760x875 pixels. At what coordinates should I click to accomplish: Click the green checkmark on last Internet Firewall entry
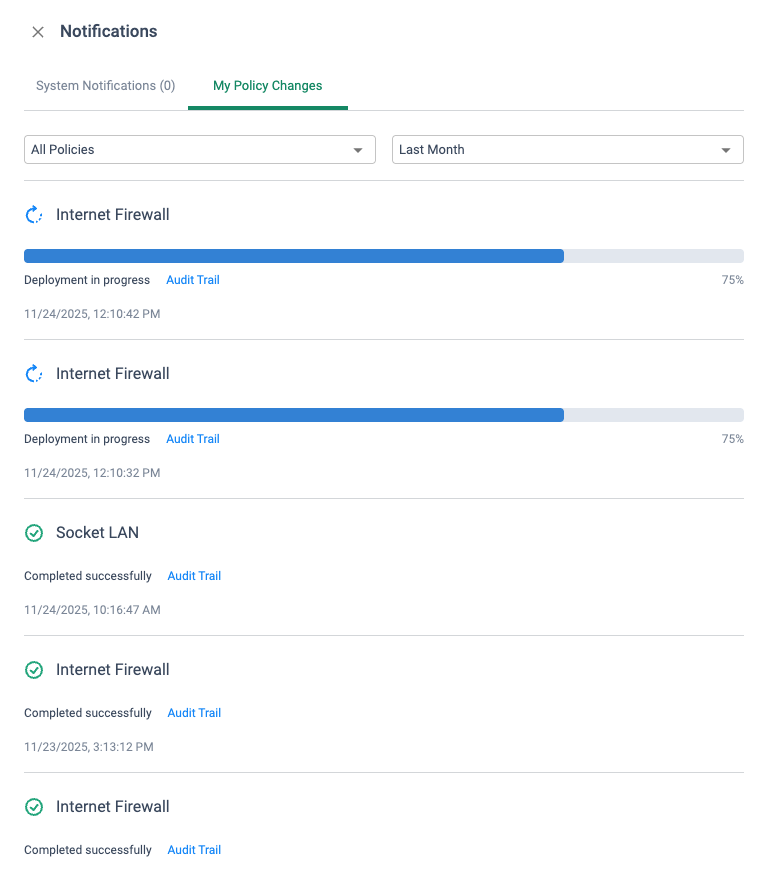coord(34,807)
